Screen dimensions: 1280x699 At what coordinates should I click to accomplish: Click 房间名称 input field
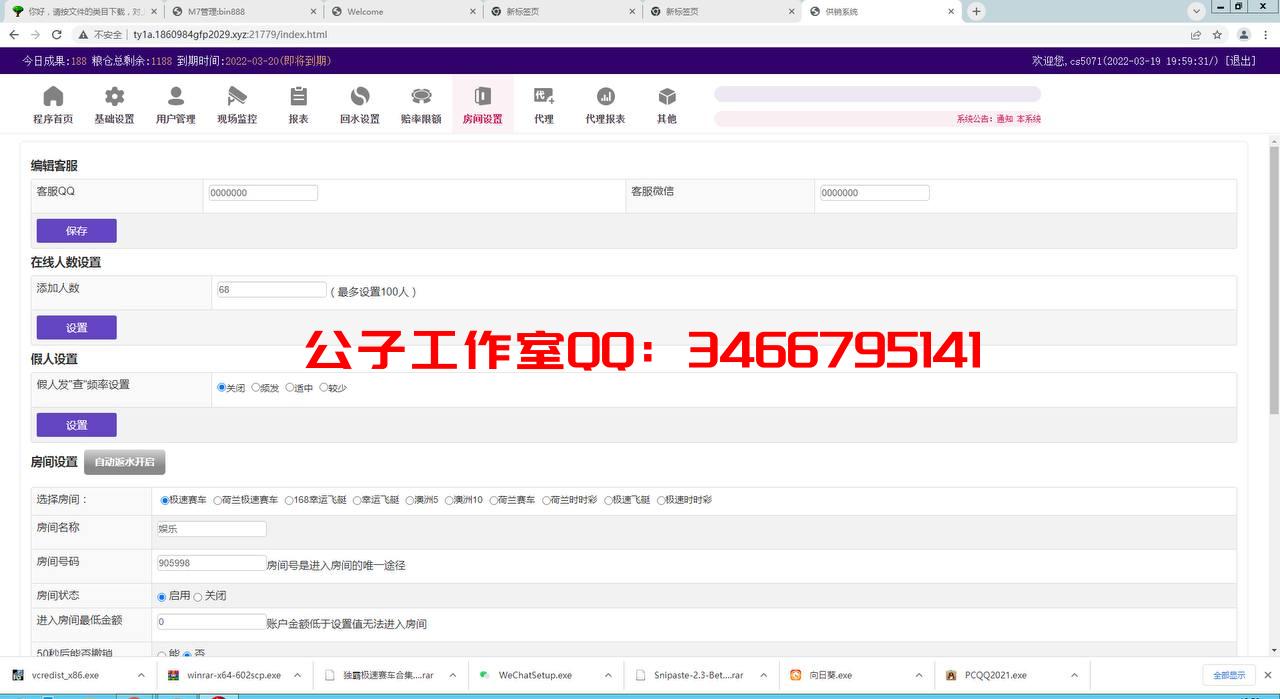(x=212, y=529)
